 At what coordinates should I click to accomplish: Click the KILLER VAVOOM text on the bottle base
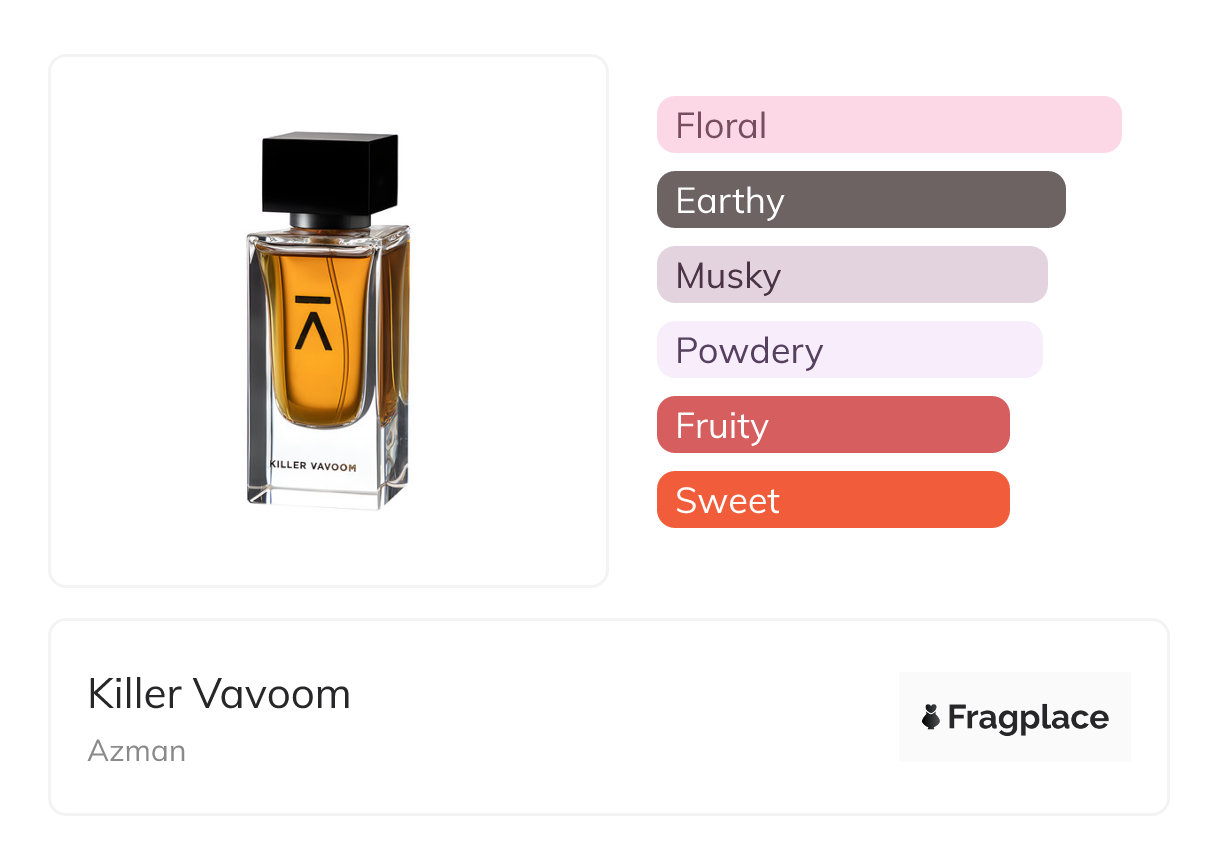(312, 466)
